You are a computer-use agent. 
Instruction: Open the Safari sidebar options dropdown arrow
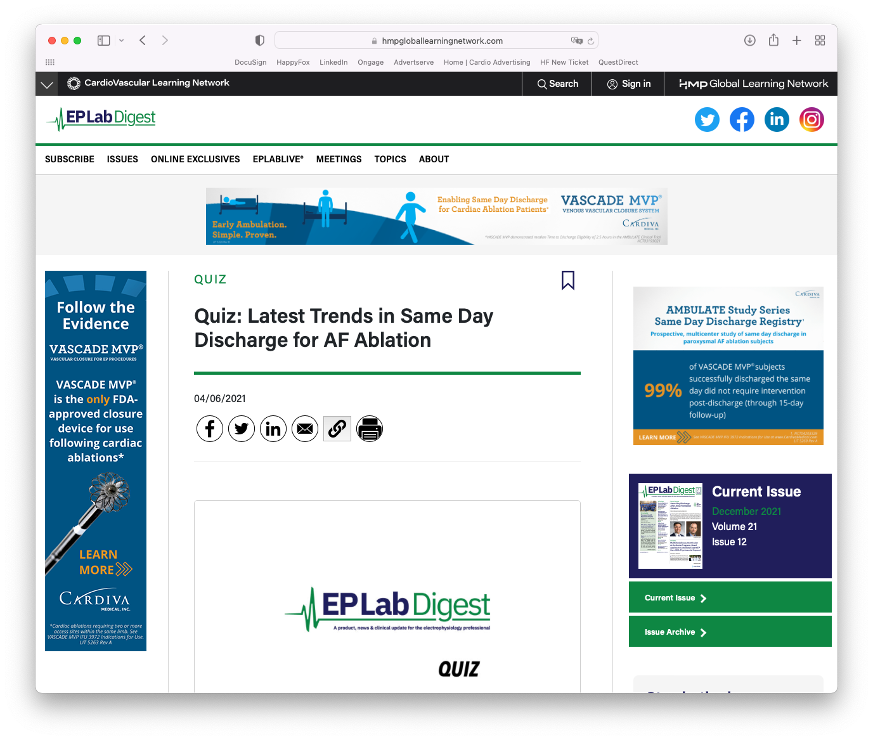[121, 41]
